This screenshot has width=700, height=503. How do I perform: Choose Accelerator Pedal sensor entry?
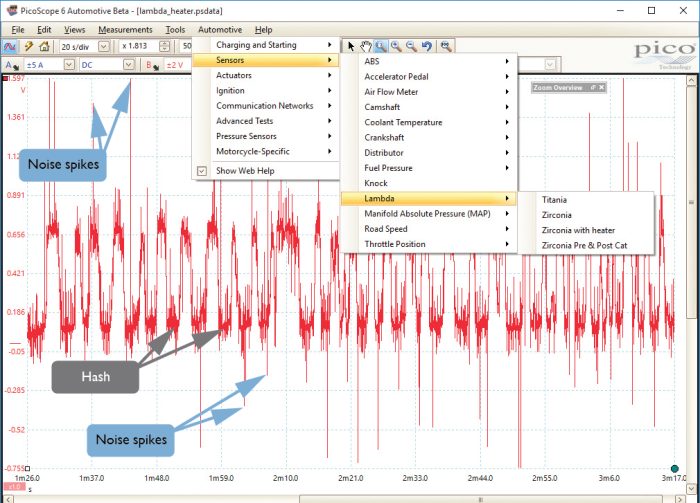click(x=429, y=77)
